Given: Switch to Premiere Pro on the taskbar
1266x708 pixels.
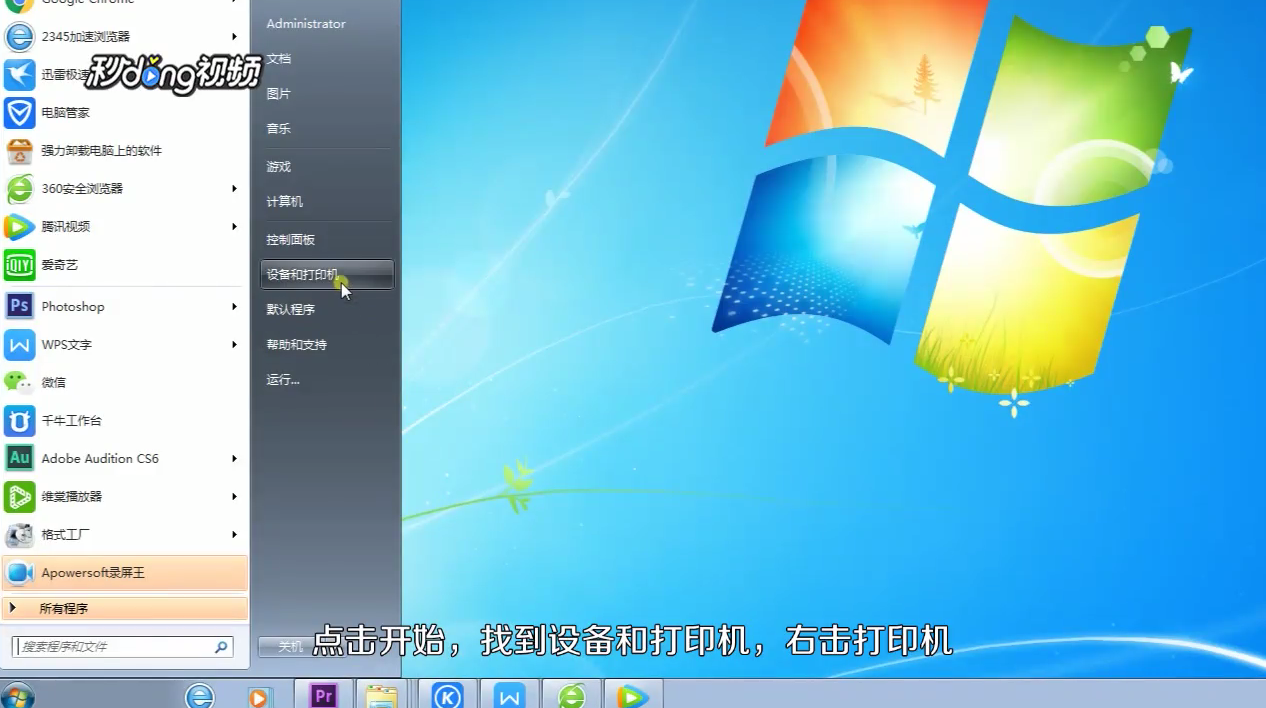Looking at the screenshot, I should click(323, 694).
